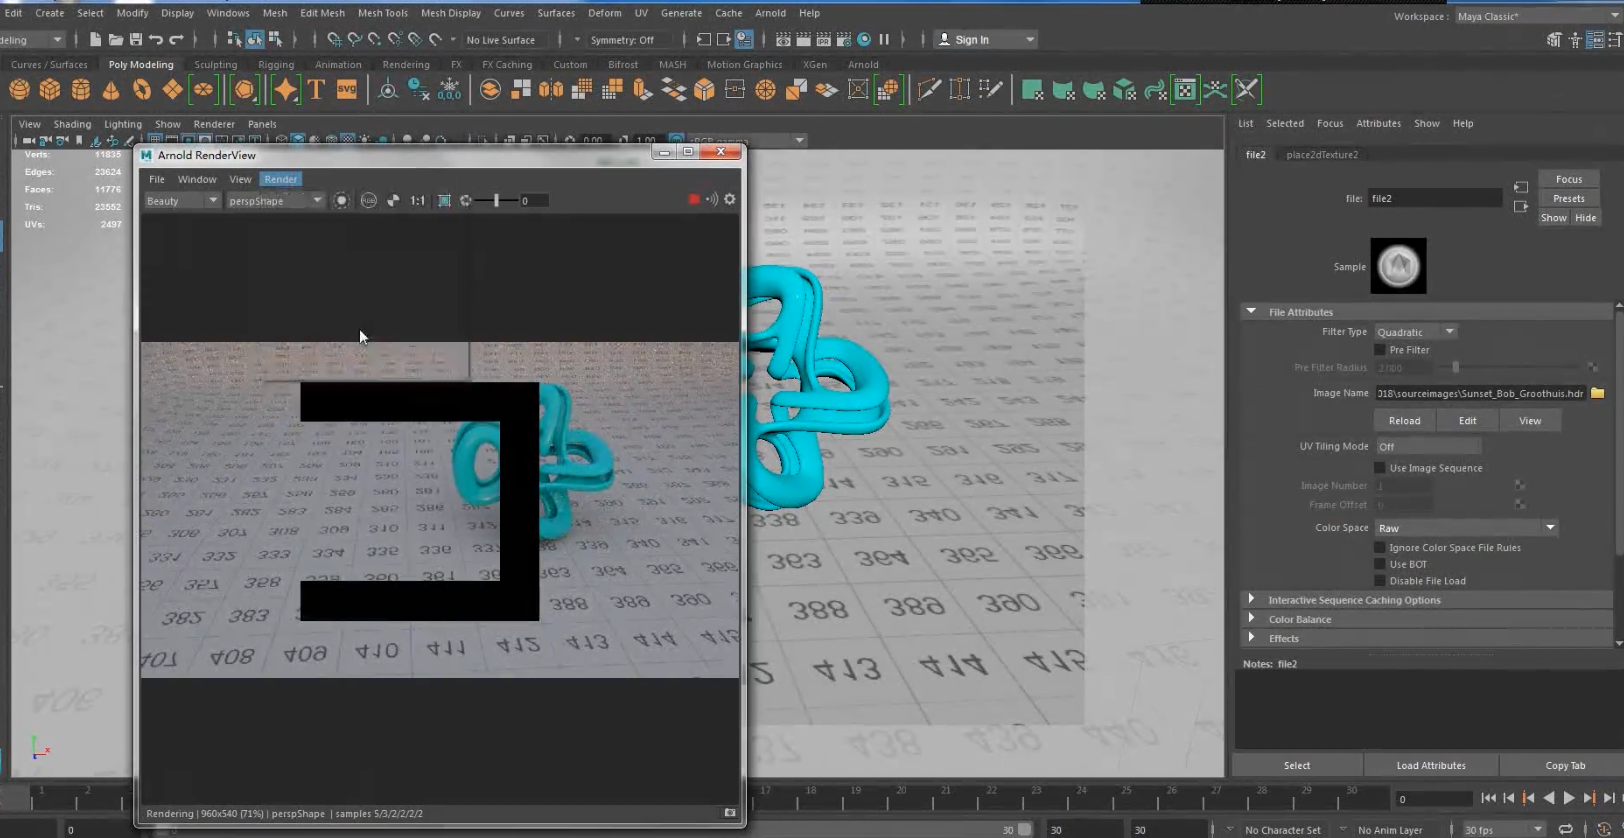Click the polygon Type text tool
The width and height of the screenshot is (1624, 838).
click(316, 90)
